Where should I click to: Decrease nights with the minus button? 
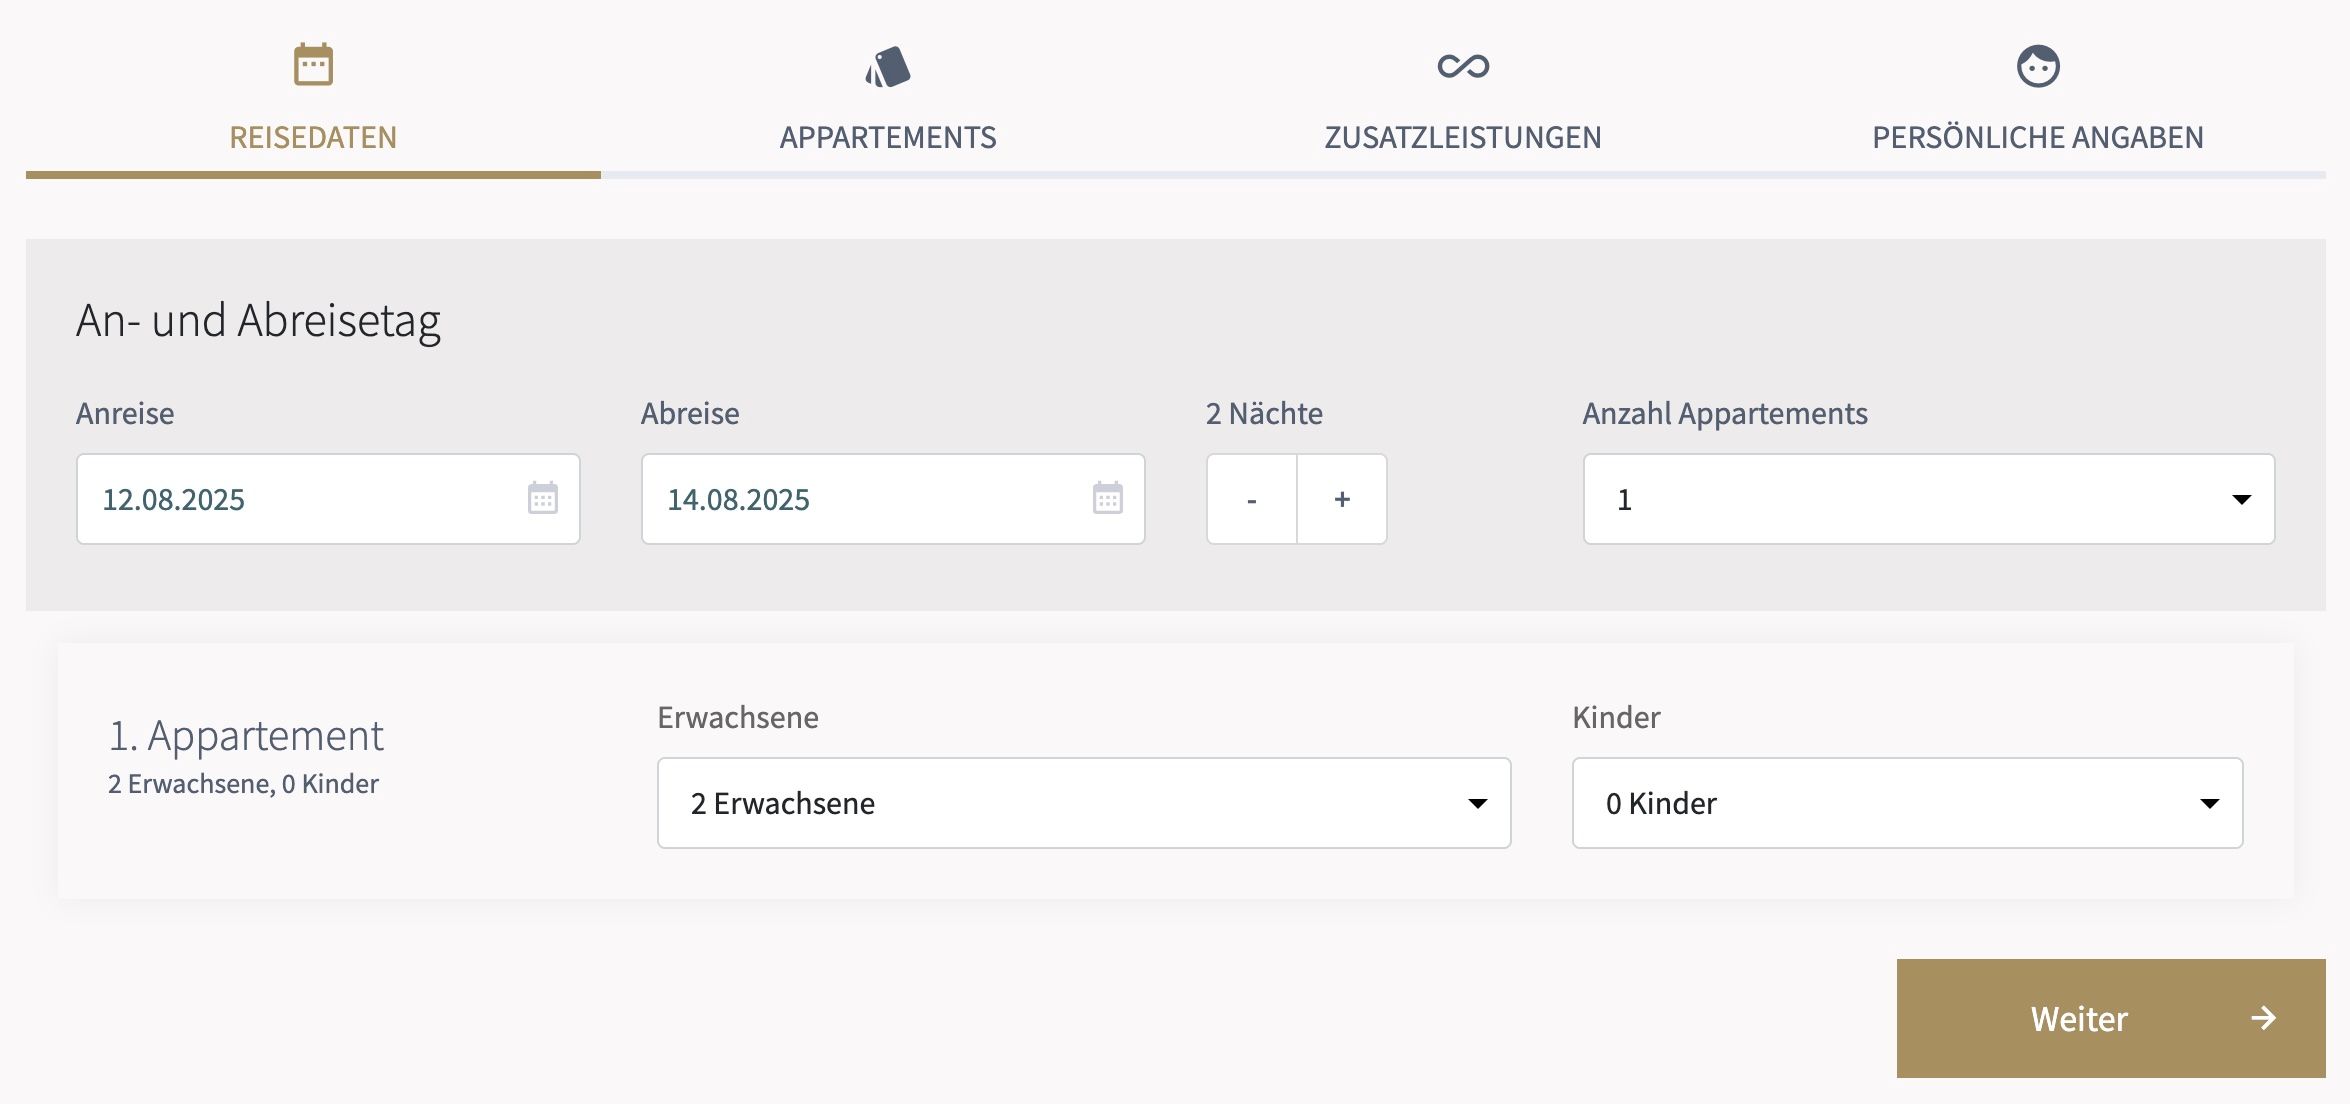[x=1251, y=498]
